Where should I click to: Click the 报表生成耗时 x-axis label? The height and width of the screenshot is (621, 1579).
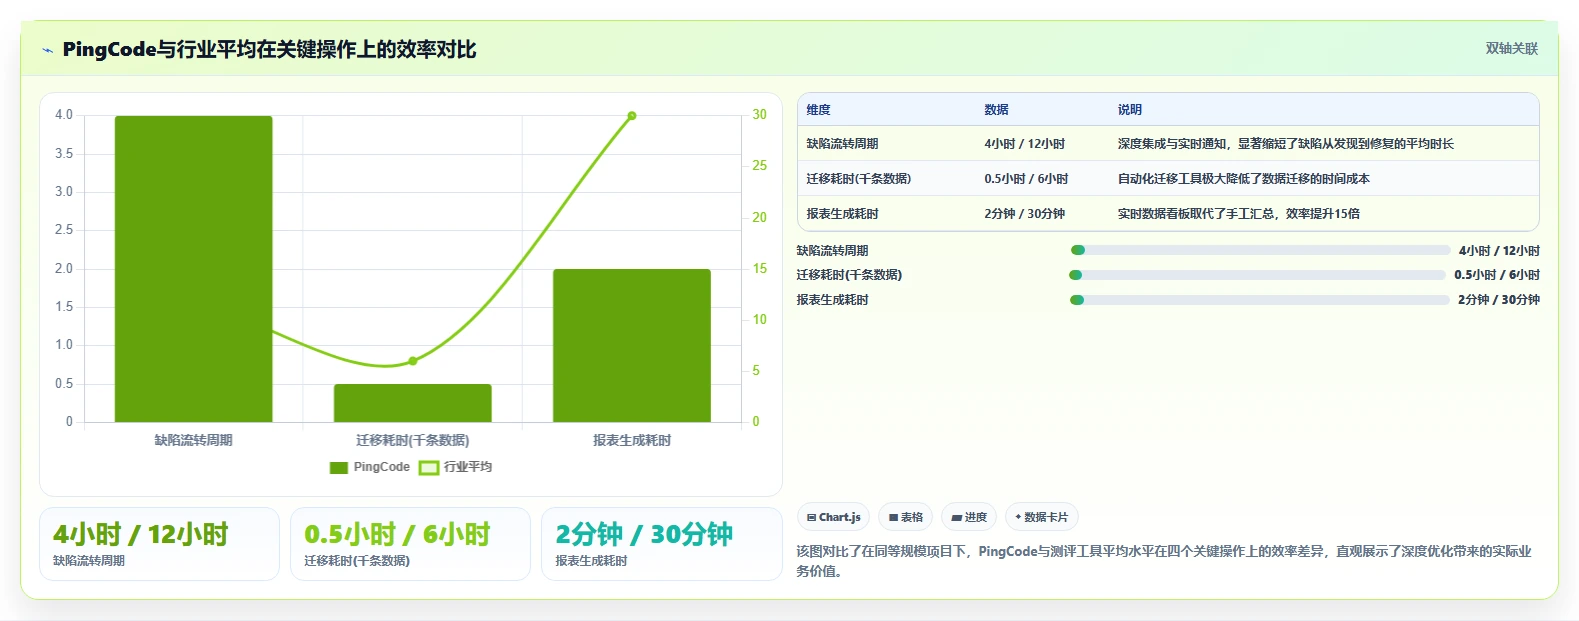(x=632, y=440)
